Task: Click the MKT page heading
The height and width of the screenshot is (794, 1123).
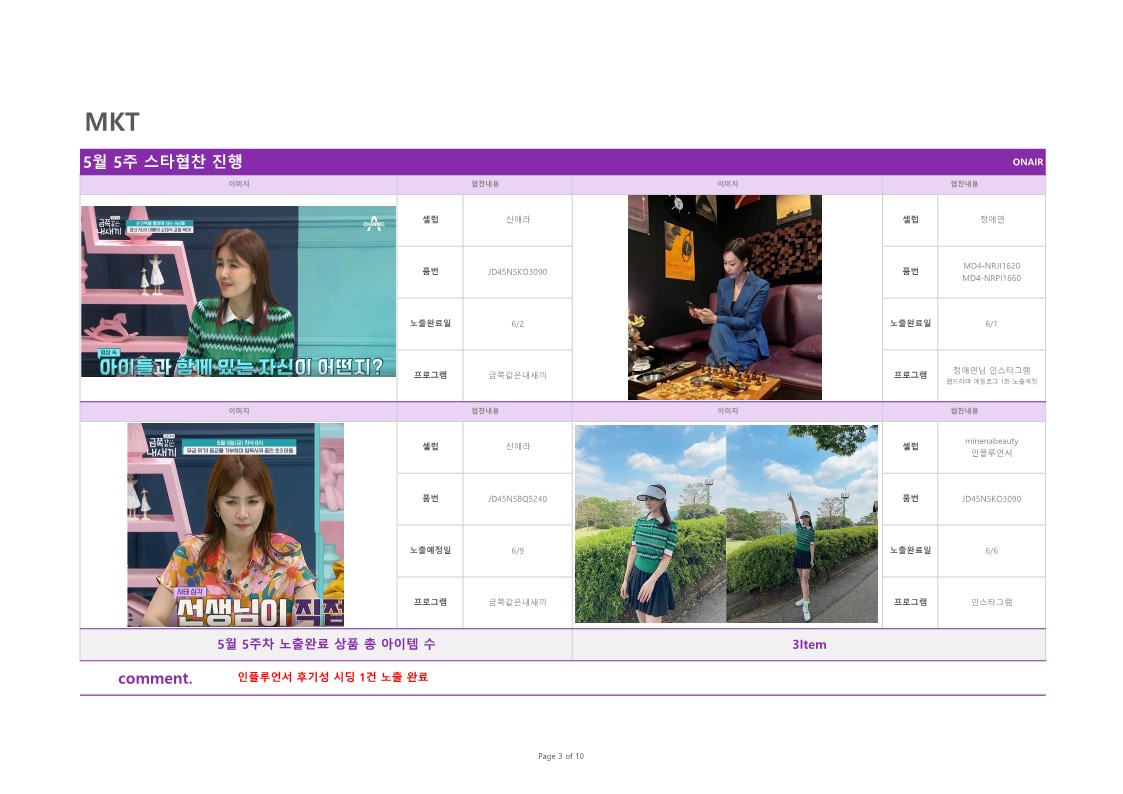Action: pyautogui.click(x=112, y=122)
